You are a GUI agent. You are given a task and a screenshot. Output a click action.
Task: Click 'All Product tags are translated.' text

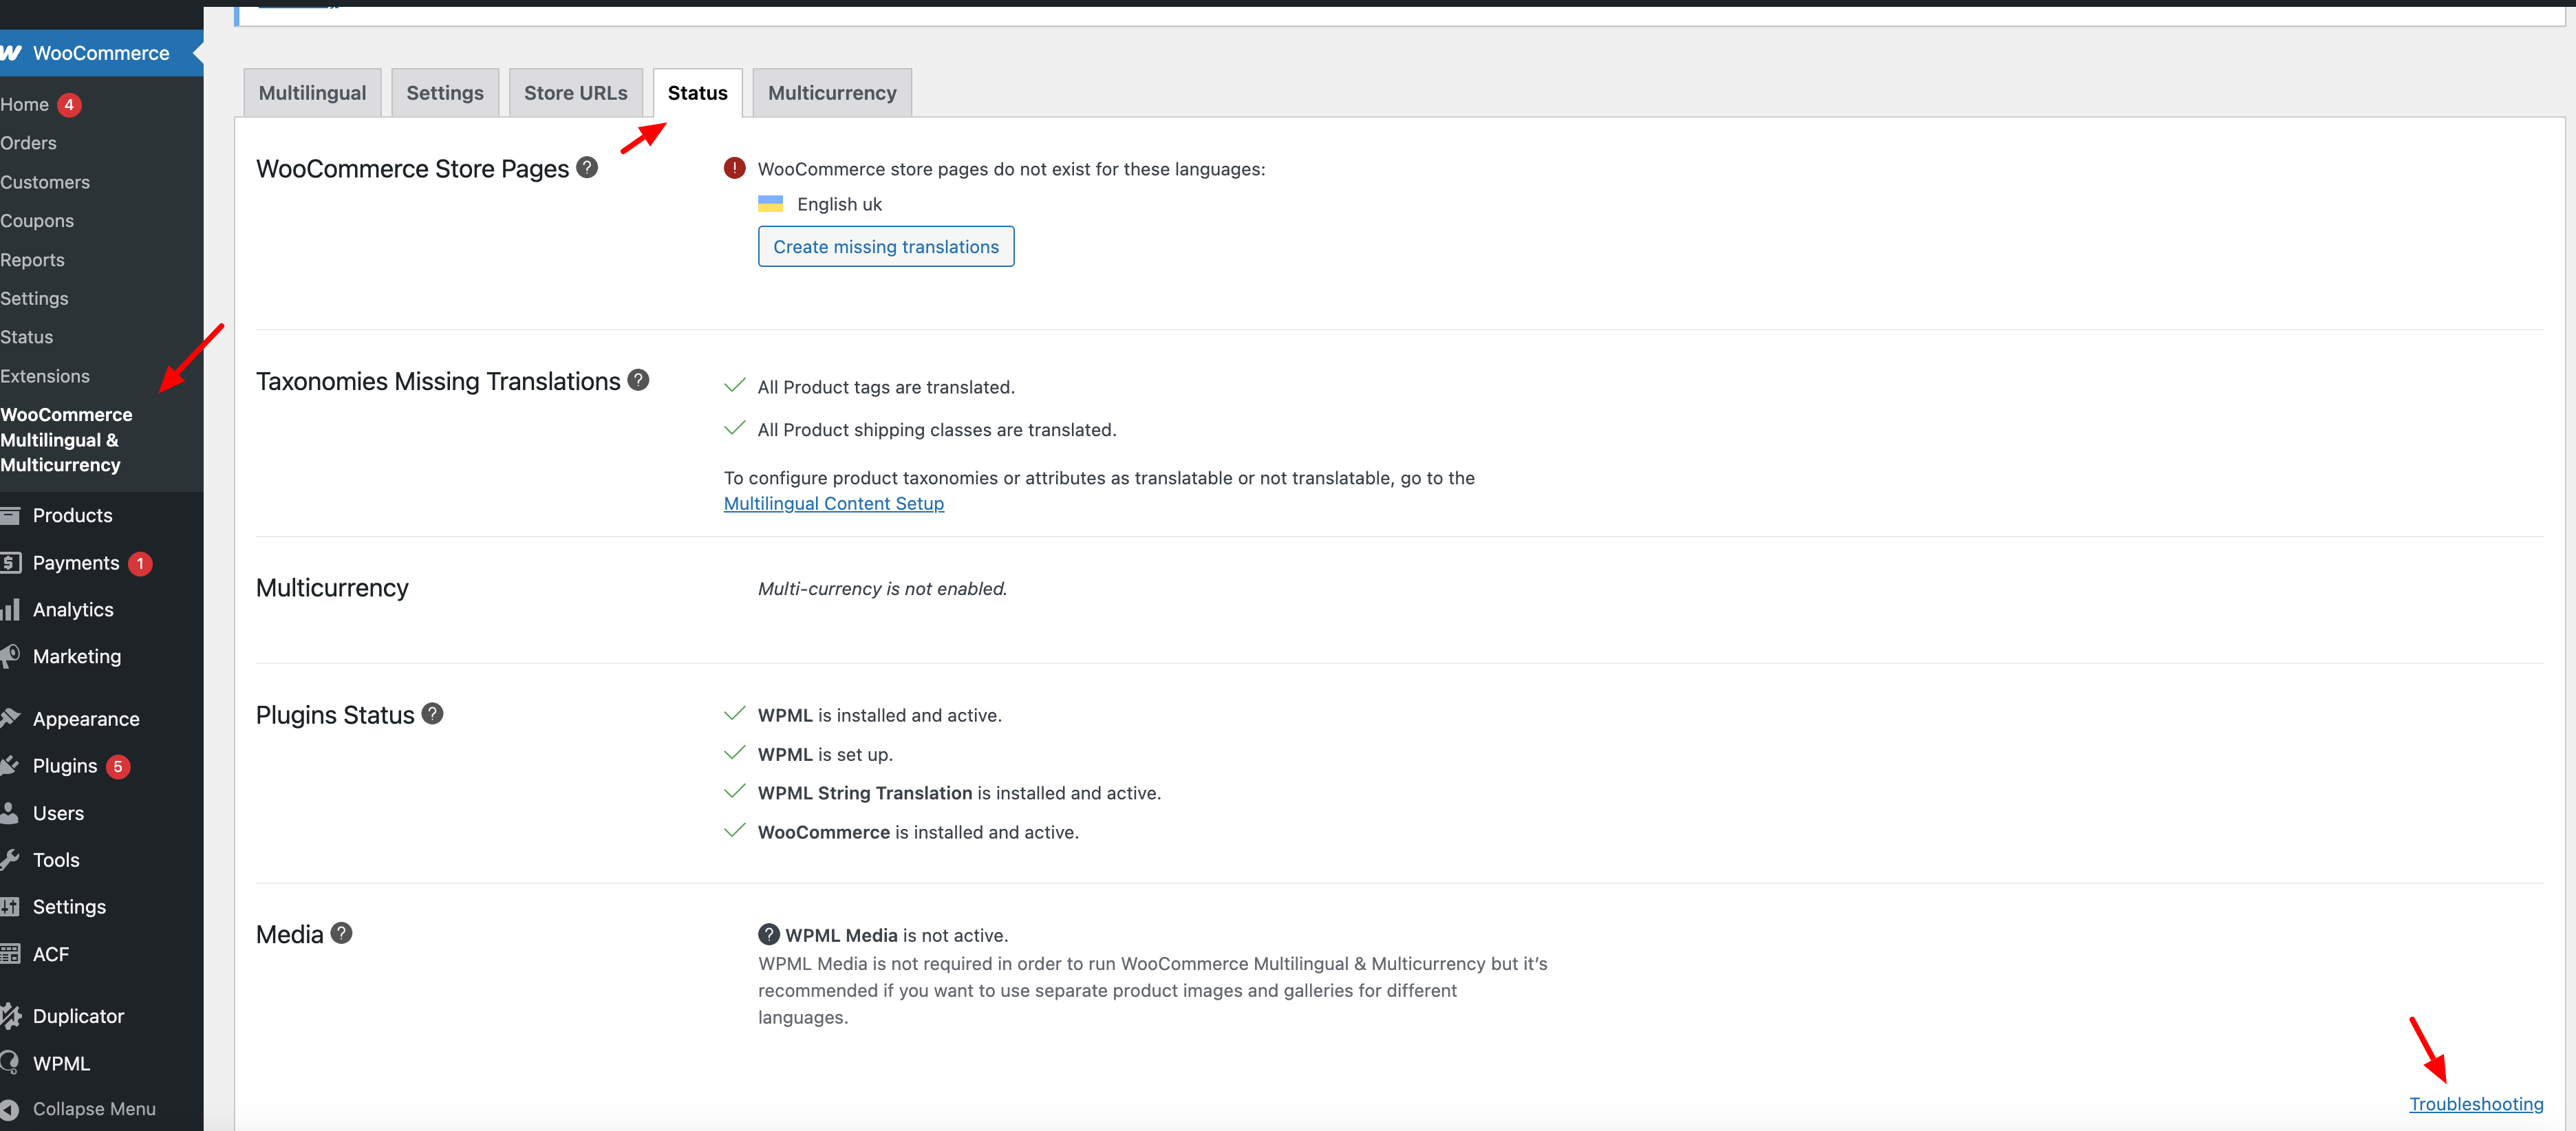coord(886,387)
